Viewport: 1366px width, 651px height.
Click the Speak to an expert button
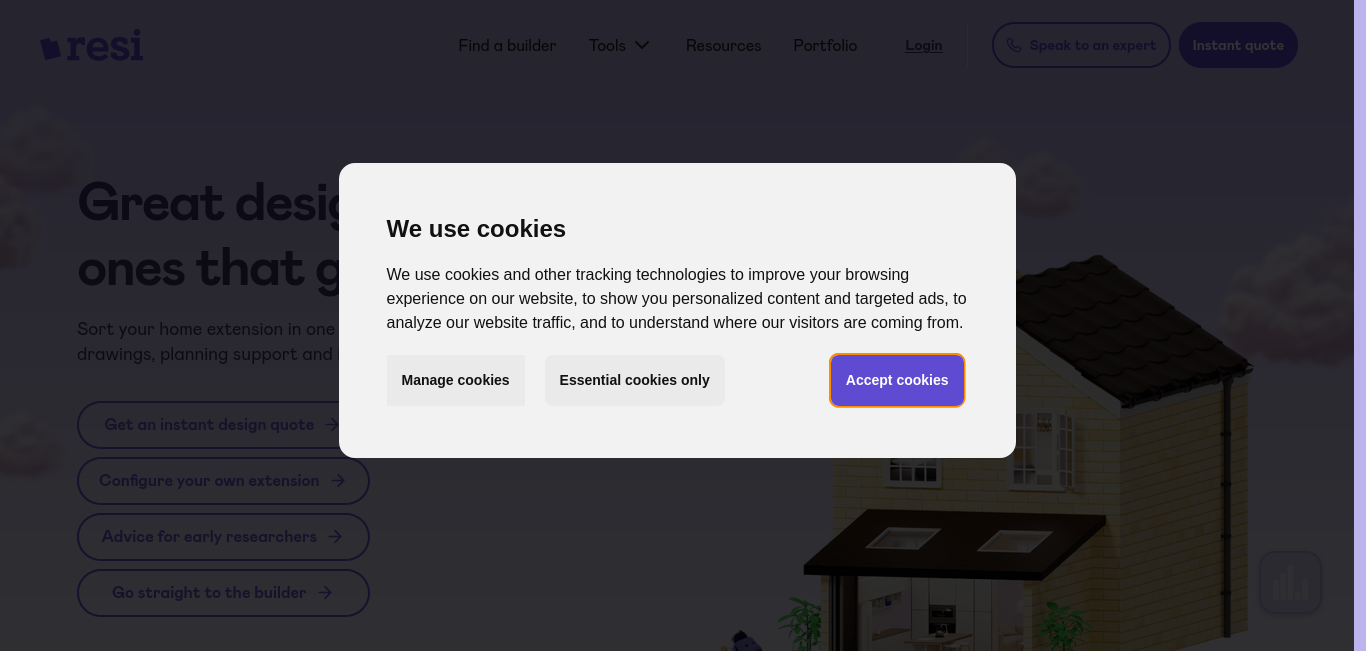(x=1081, y=45)
